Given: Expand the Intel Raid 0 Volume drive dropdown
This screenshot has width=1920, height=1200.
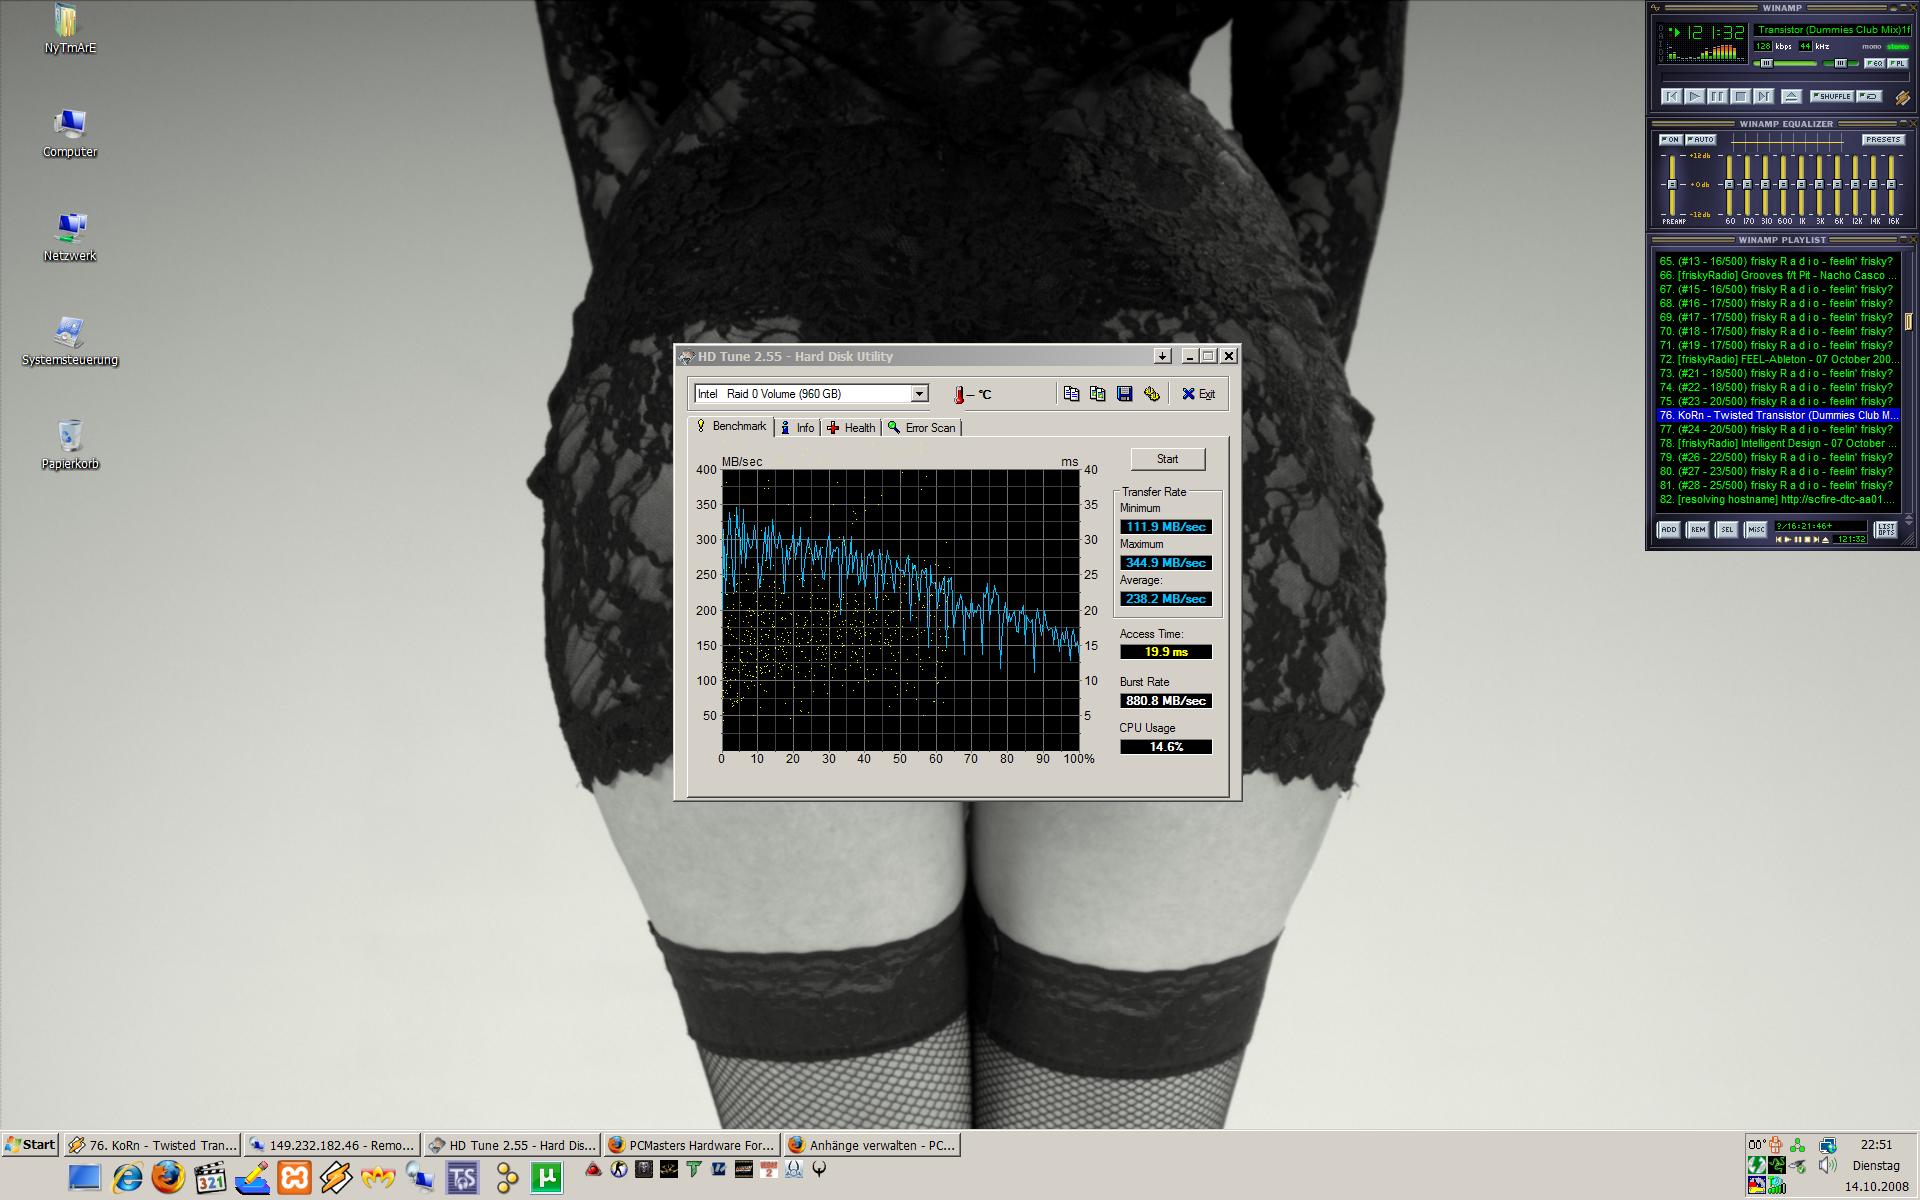Looking at the screenshot, I should coord(919,394).
